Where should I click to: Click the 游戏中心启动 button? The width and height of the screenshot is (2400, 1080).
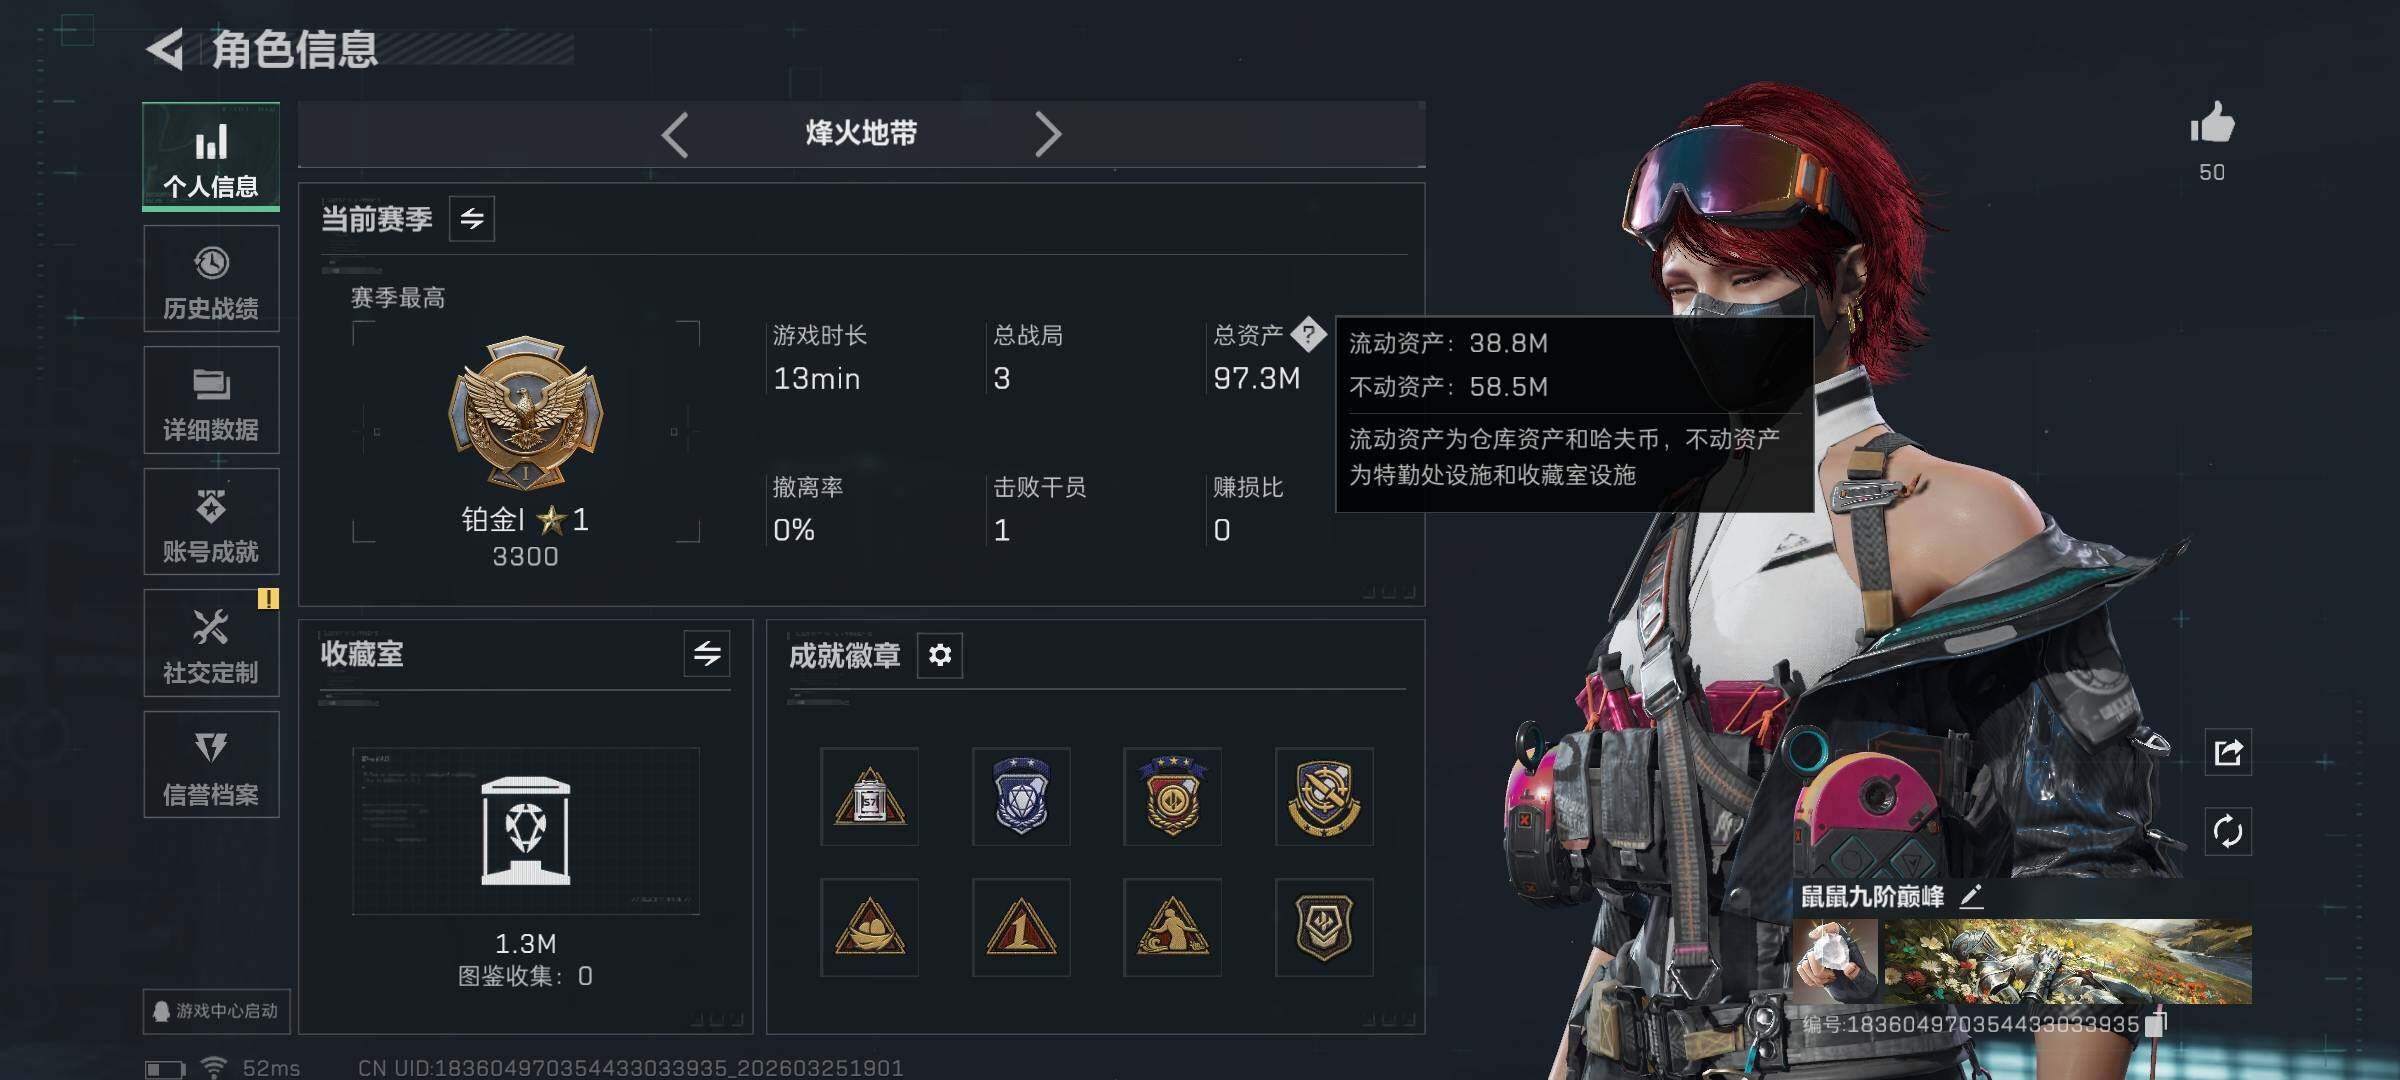(216, 1011)
